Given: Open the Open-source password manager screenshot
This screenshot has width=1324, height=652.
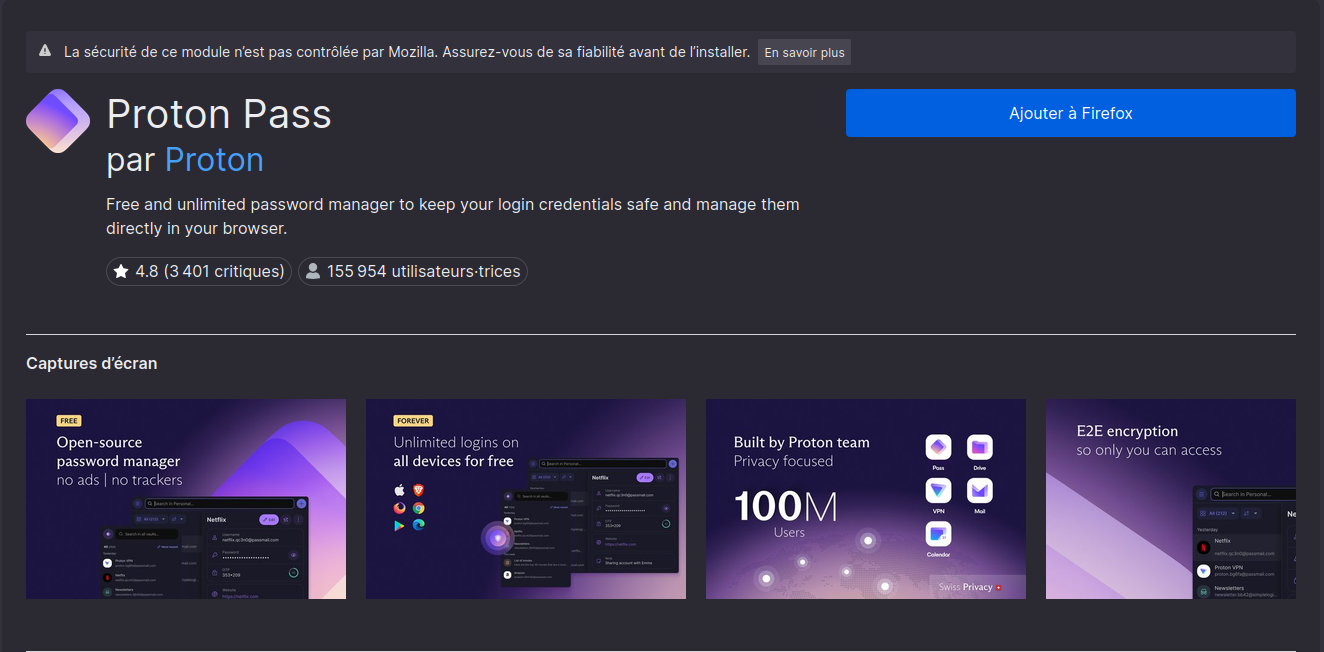Looking at the screenshot, I should (186, 499).
